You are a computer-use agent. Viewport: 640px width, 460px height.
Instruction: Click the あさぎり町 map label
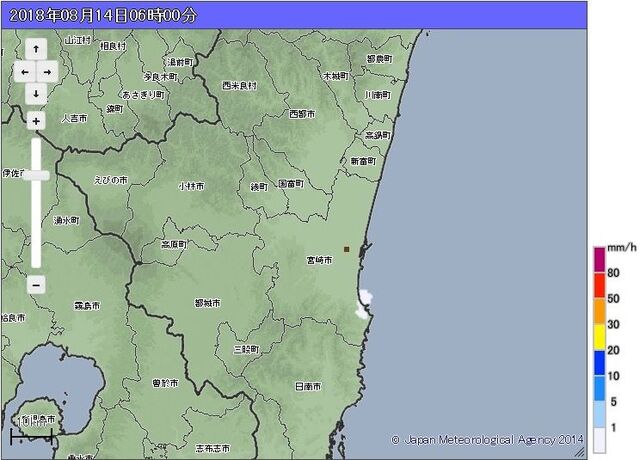tap(143, 95)
